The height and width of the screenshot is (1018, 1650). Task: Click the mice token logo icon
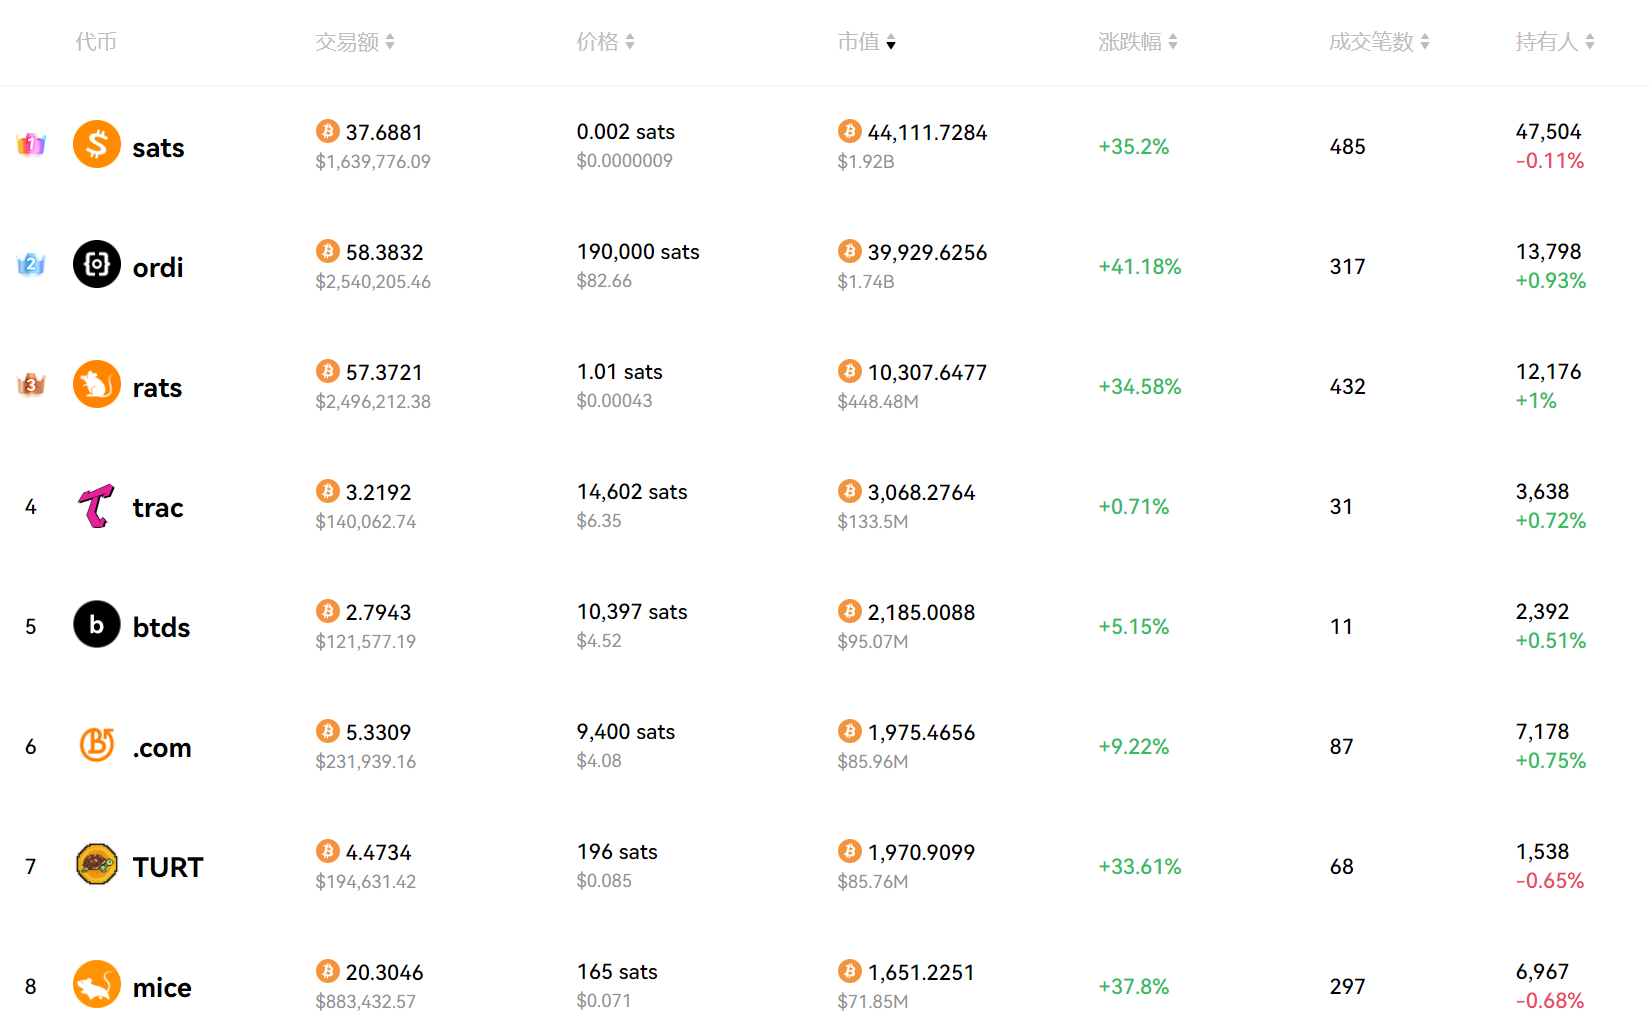tap(97, 985)
